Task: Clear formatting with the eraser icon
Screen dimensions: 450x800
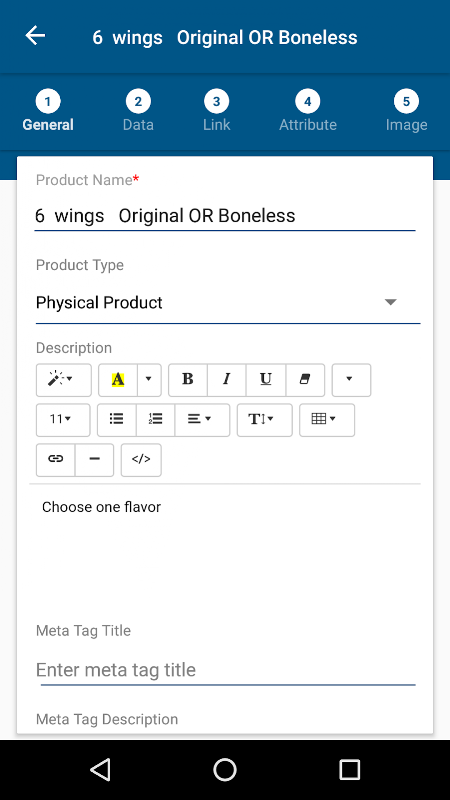Action: 305,380
